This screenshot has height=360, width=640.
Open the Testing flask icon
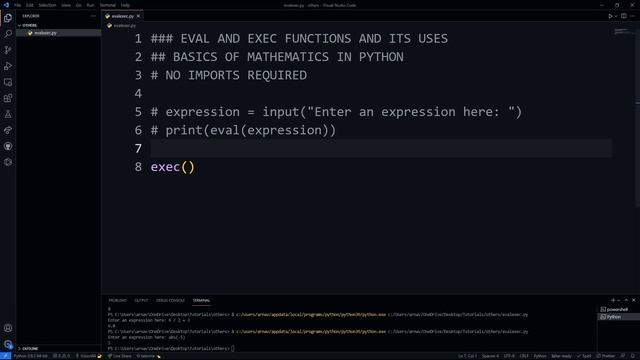pyautogui.click(x=8, y=114)
